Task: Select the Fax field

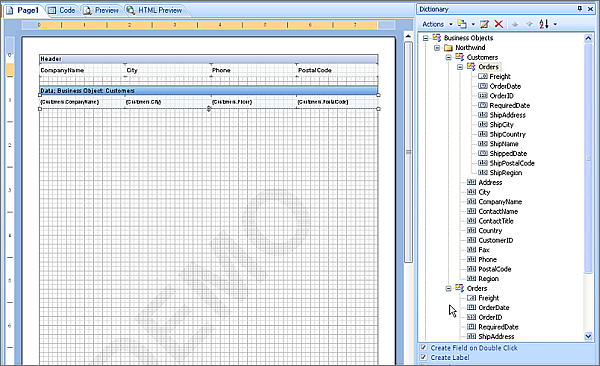Action: click(484, 250)
